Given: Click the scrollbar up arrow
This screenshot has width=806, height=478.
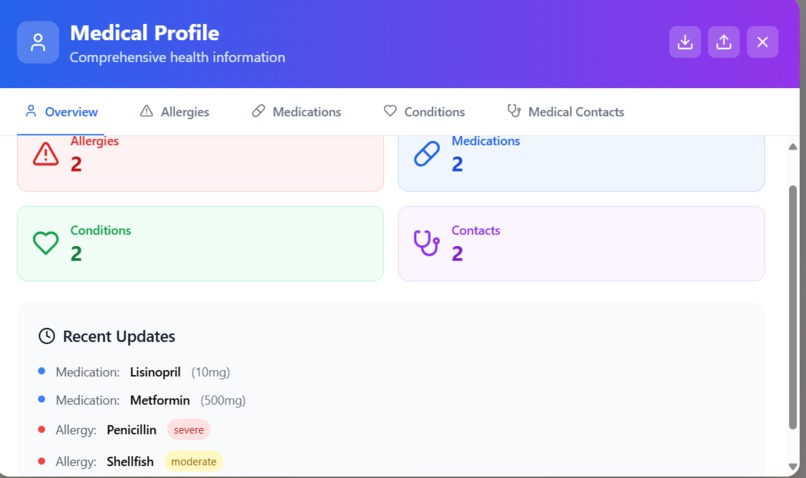Looking at the screenshot, I should coord(793,147).
